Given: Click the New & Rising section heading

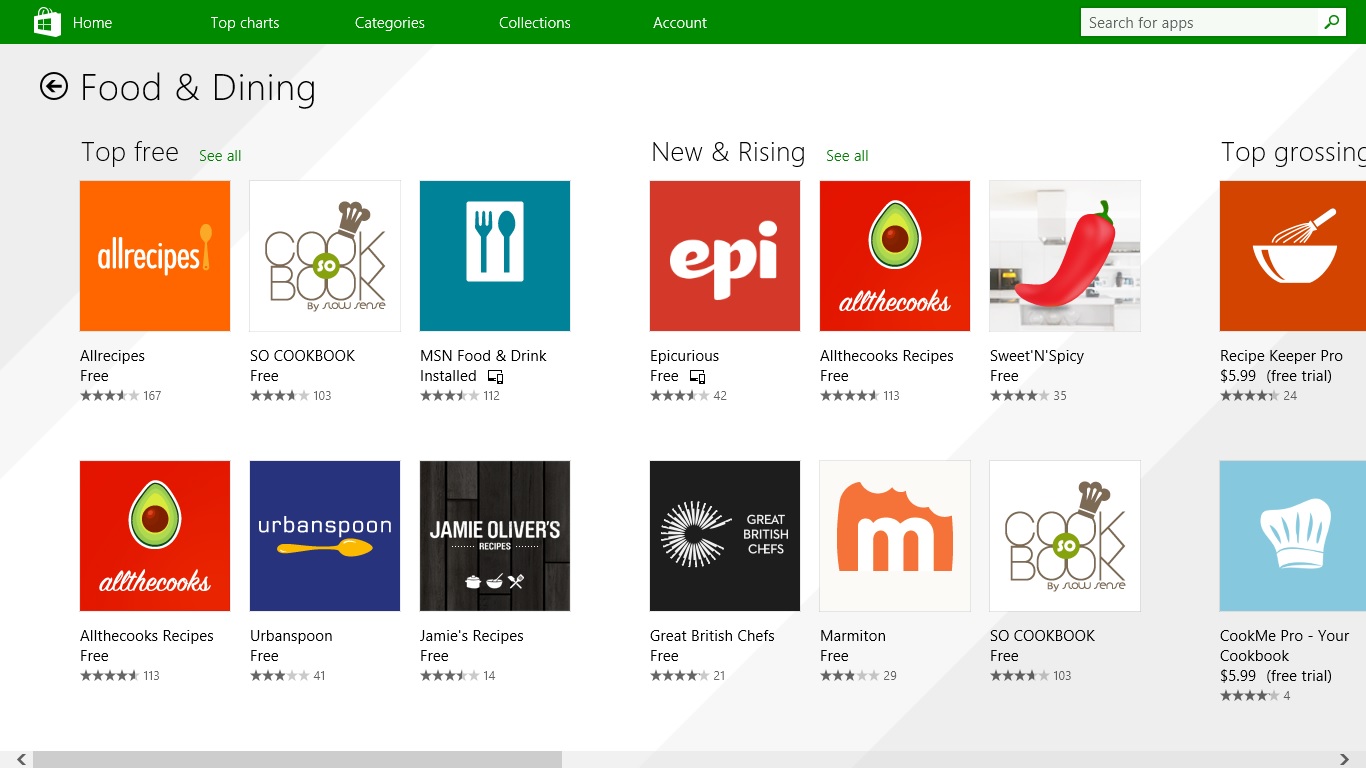Looking at the screenshot, I should [728, 152].
